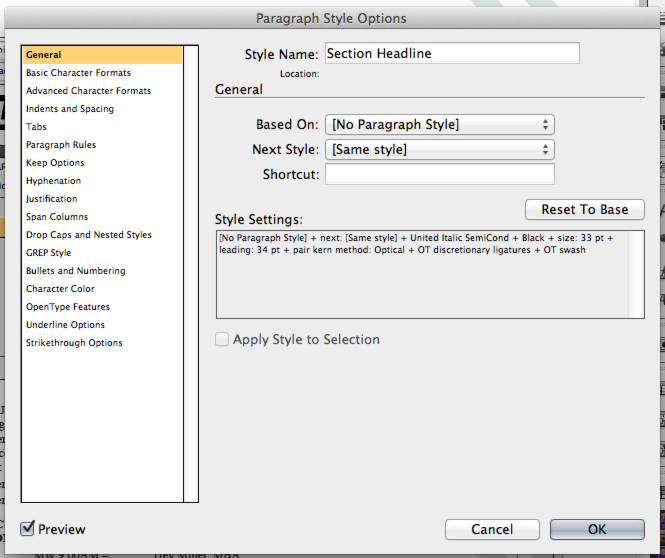Open Drop Caps and Nested Styles
665x558 pixels.
[x=102, y=235]
